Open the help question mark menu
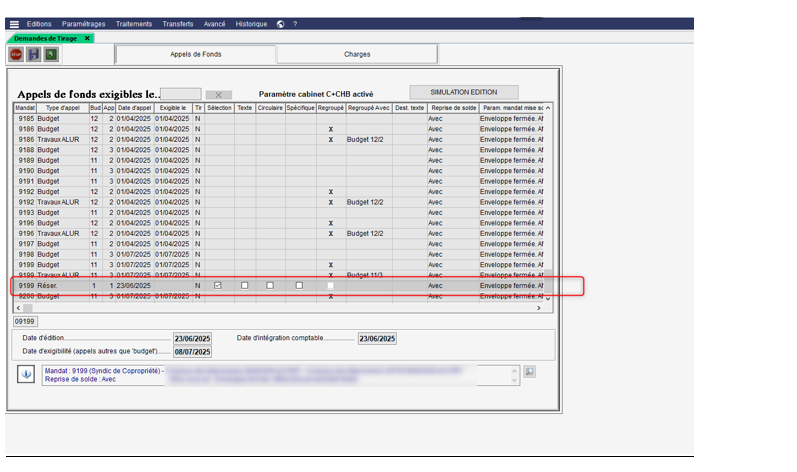Viewport: 797px width, 472px height. pyautogui.click(x=295, y=23)
